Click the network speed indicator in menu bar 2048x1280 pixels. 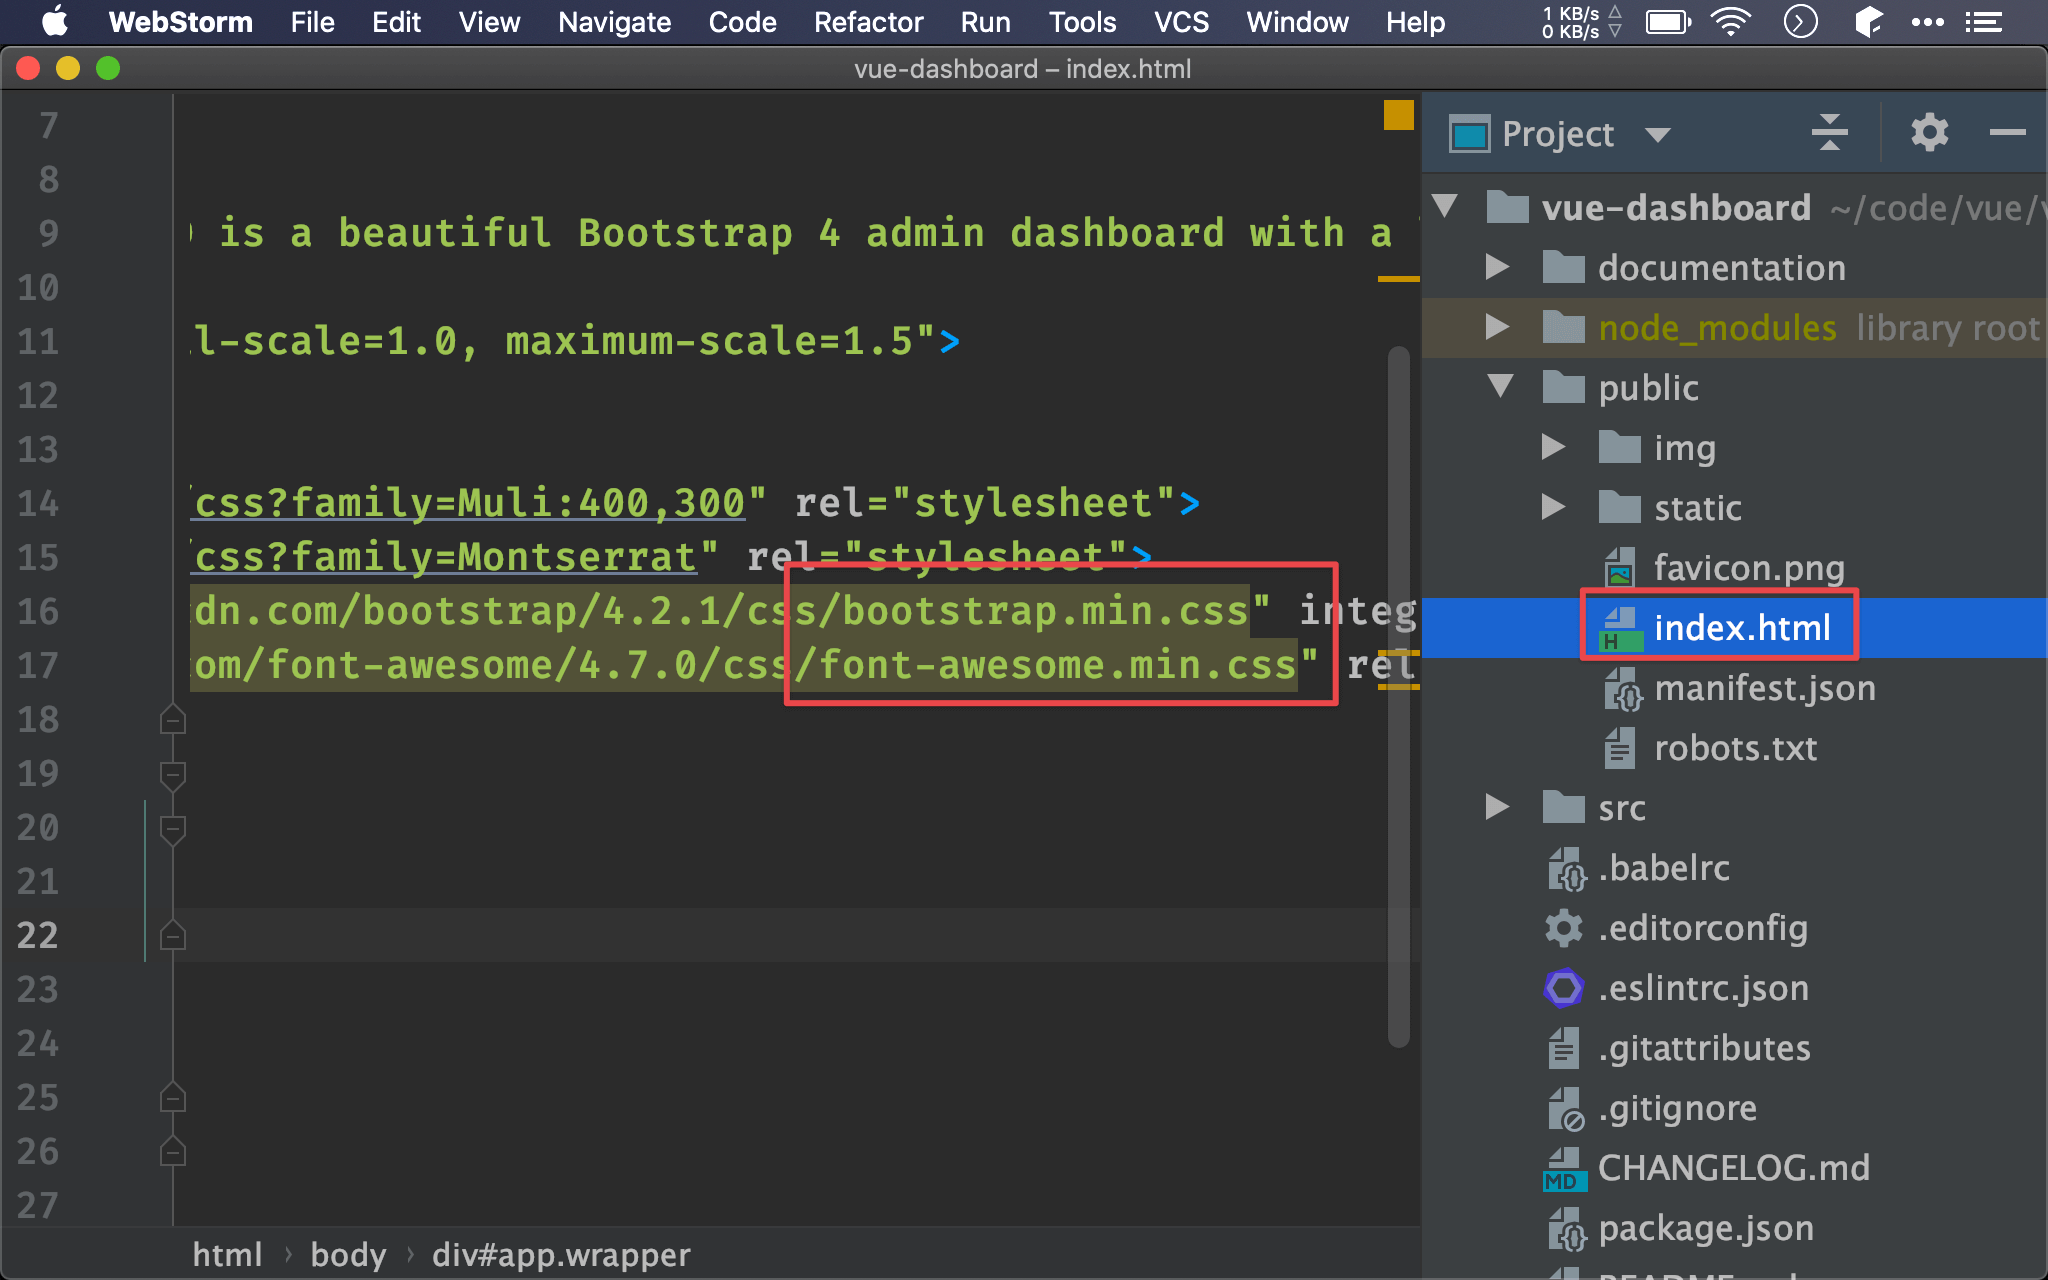[1581, 22]
